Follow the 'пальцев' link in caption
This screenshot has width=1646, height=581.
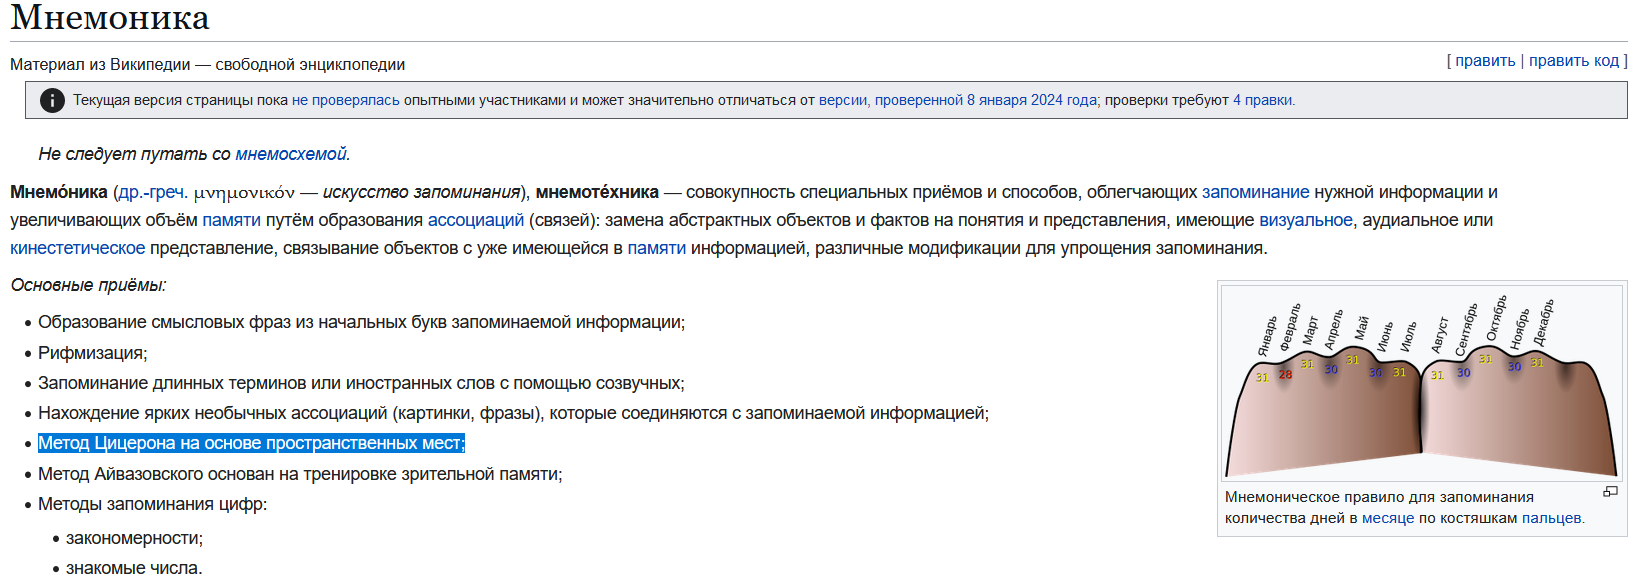(x=1551, y=518)
